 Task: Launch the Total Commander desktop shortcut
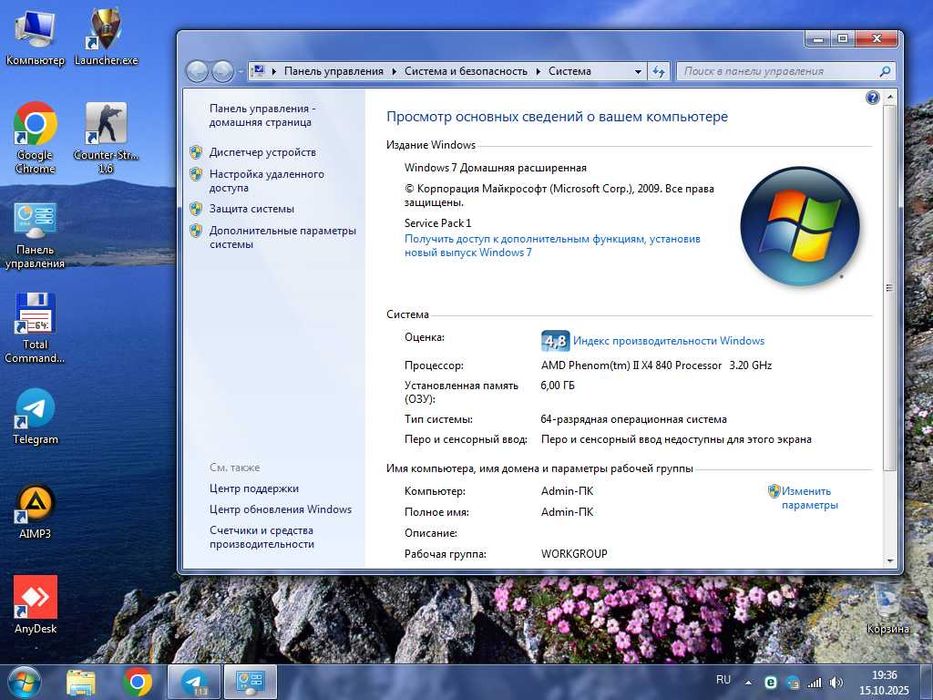click(35, 328)
